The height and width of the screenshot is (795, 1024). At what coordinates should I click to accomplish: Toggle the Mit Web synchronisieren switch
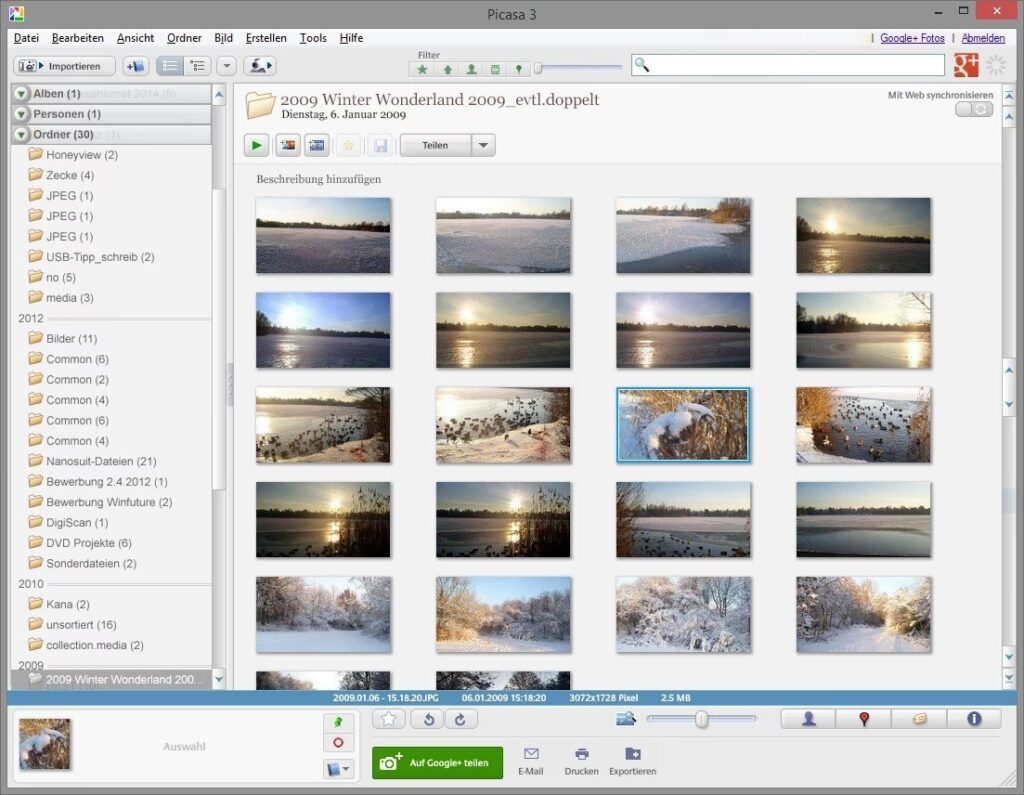(x=974, y=109)
